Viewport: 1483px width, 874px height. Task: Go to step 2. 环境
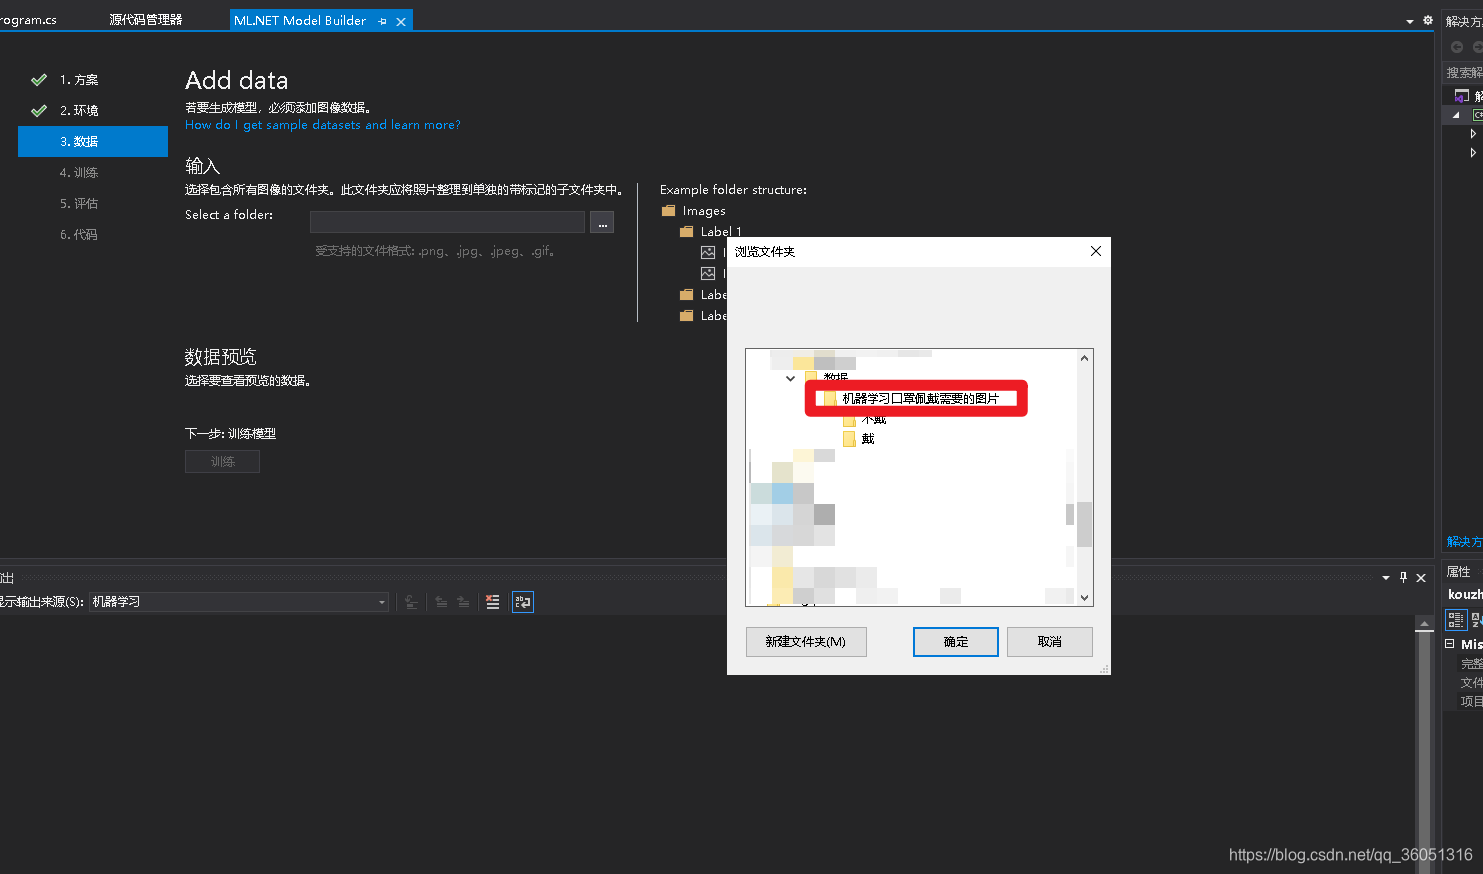[x=79, y=111]
